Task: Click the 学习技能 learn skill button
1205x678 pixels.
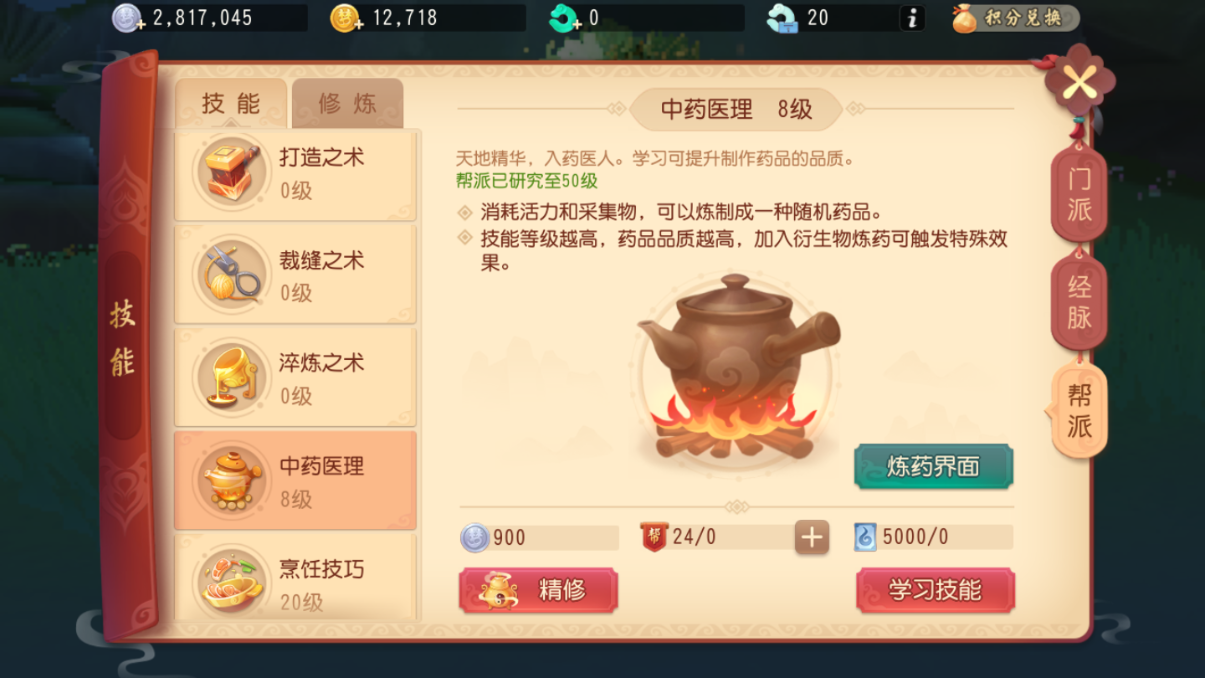Action: pyautogui.click(x=935, y=590)
